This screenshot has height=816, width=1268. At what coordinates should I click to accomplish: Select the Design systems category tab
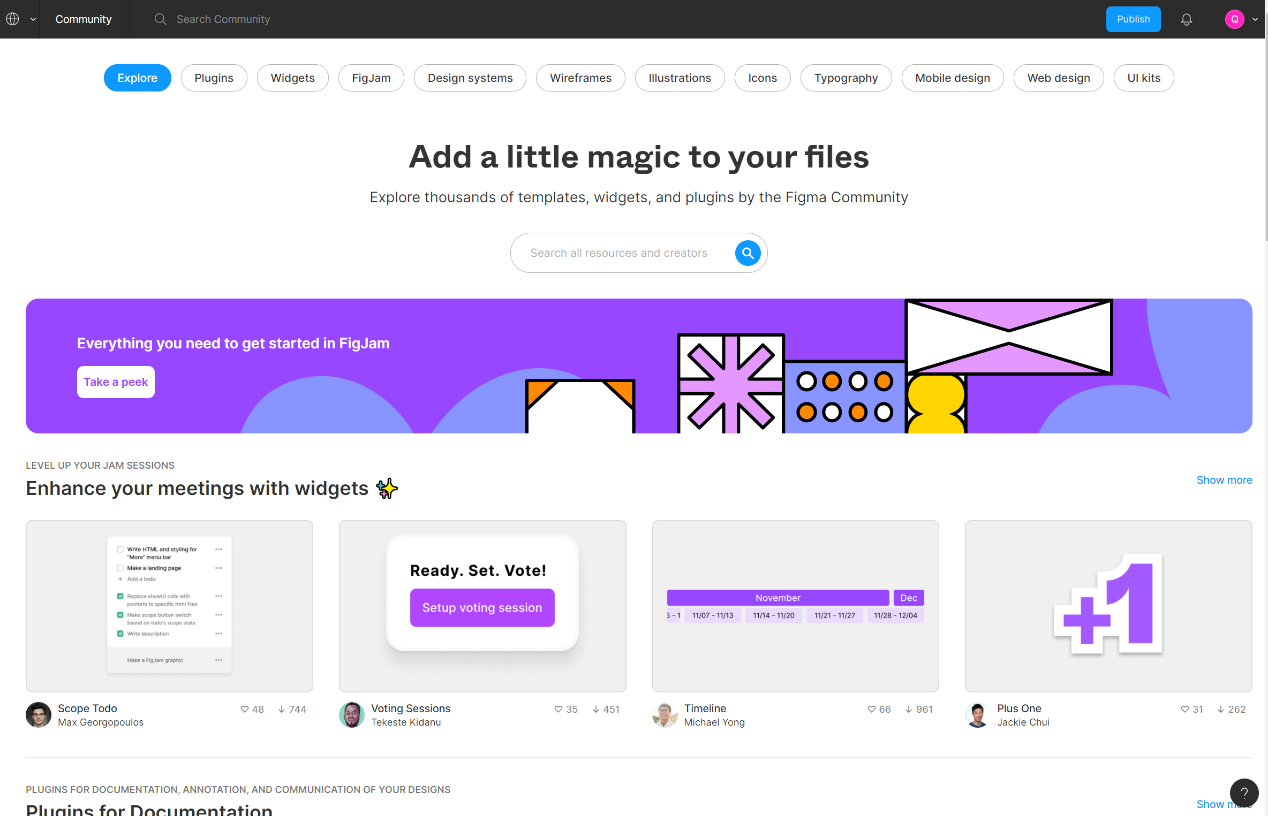470,78
